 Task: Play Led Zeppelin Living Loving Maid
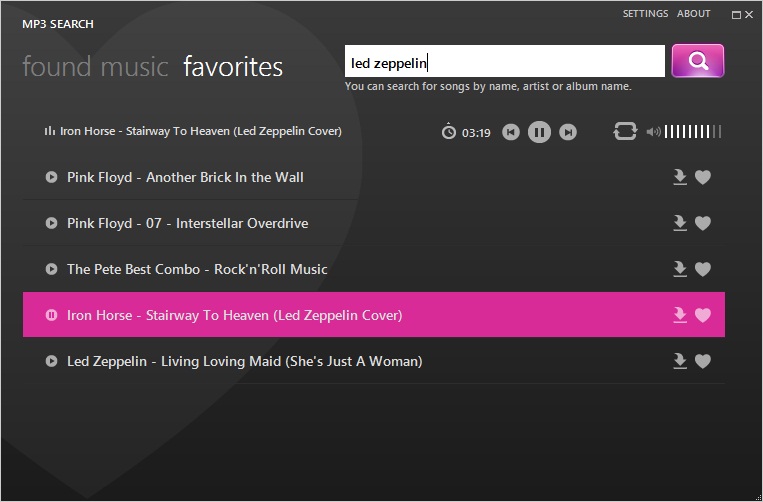coord(51,362)
